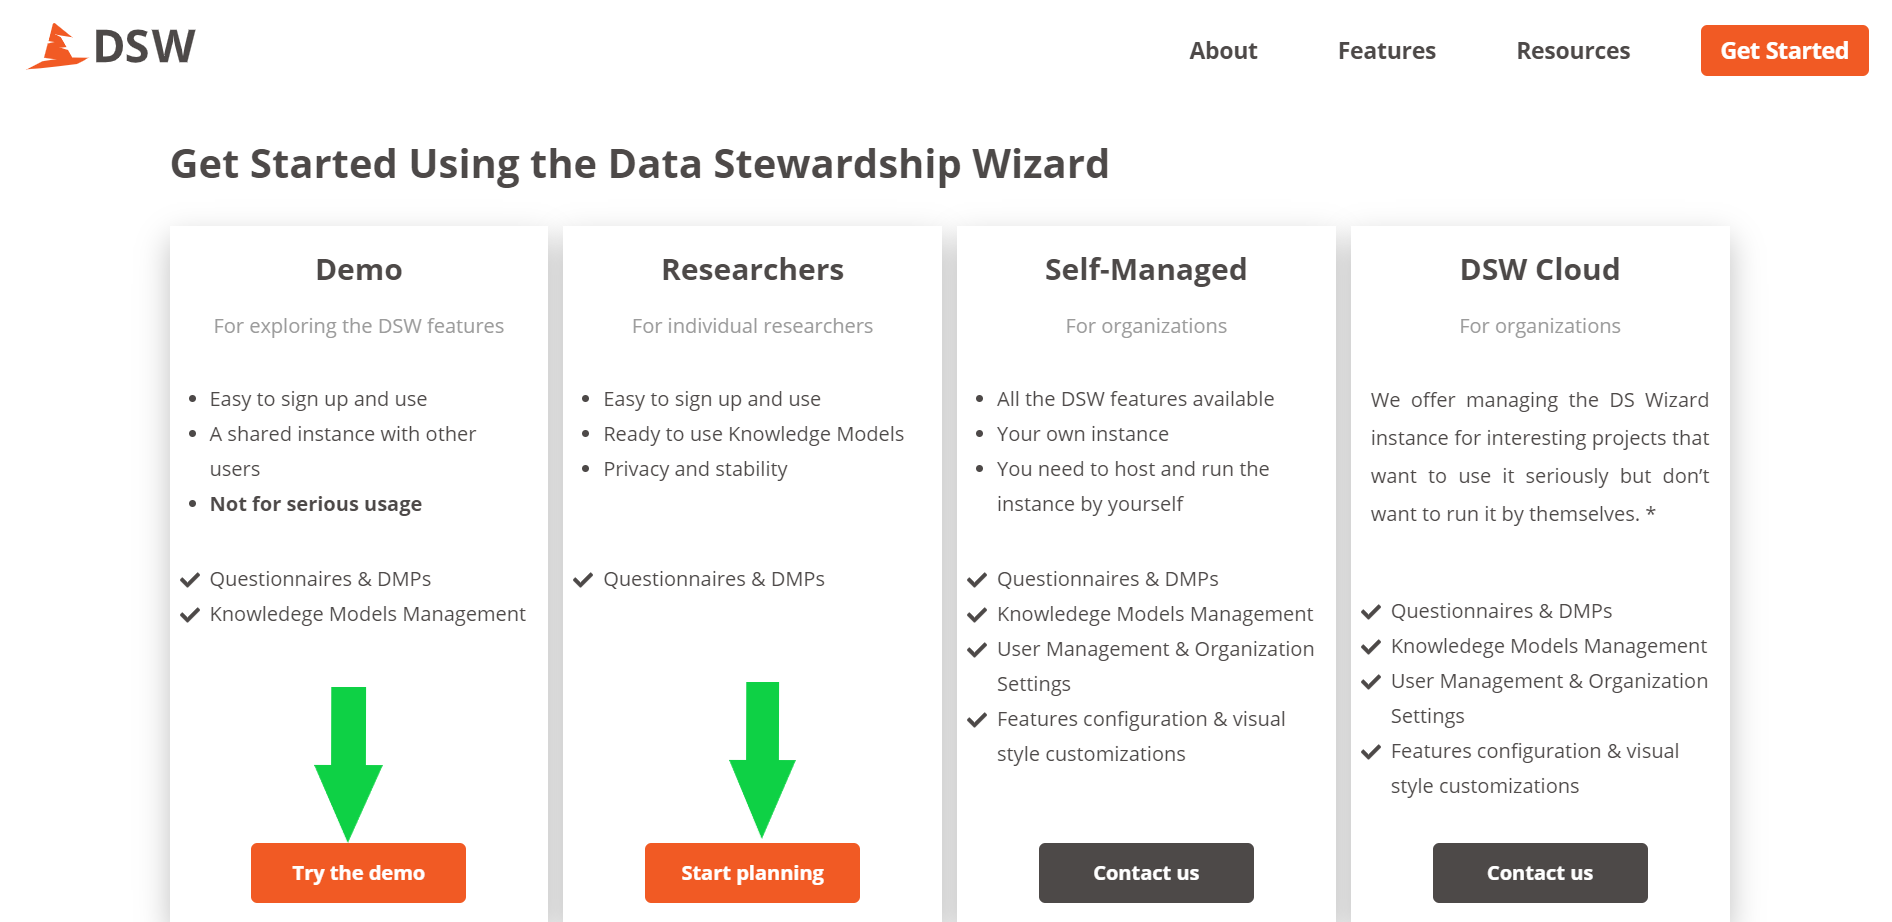This screenshot has width=1892, height=922.
Task: Click Contact us under Self-Managed
Action: click(x=1146, y=873)
